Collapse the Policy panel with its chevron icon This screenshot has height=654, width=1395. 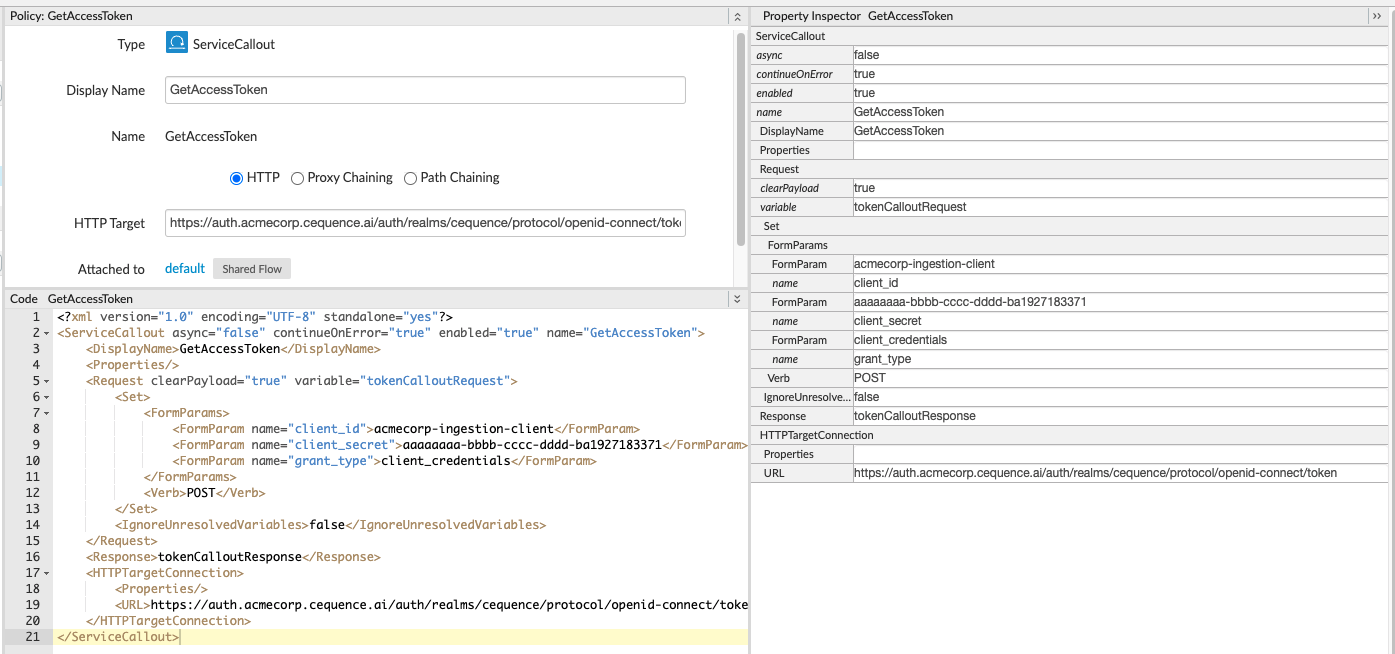click(737, 16)
